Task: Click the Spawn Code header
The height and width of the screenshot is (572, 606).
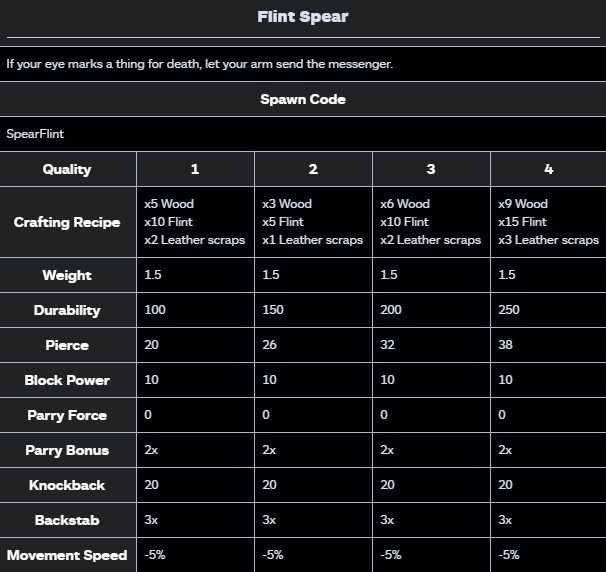Action: click(x=303, y=99)
